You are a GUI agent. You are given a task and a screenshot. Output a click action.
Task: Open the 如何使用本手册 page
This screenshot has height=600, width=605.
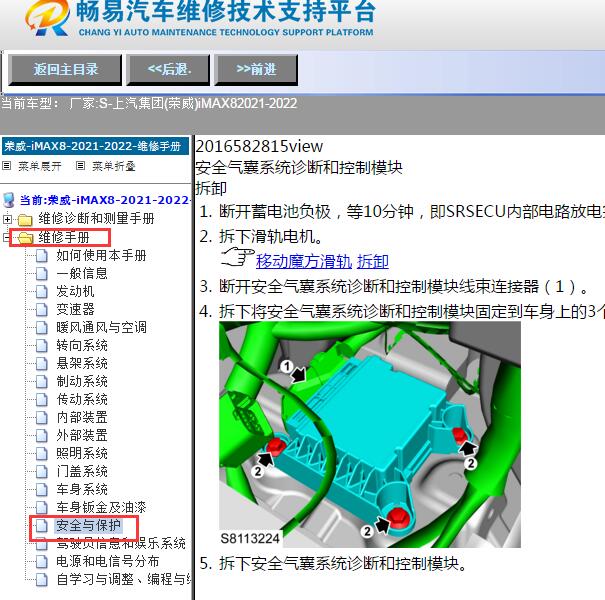tap(101, 255)
